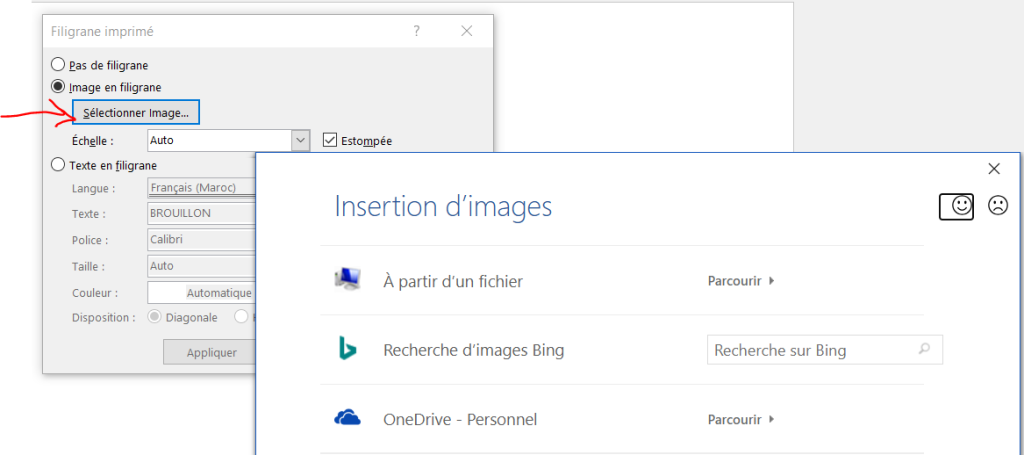Click the Insertion d'images heading

[x=443, y=206]
